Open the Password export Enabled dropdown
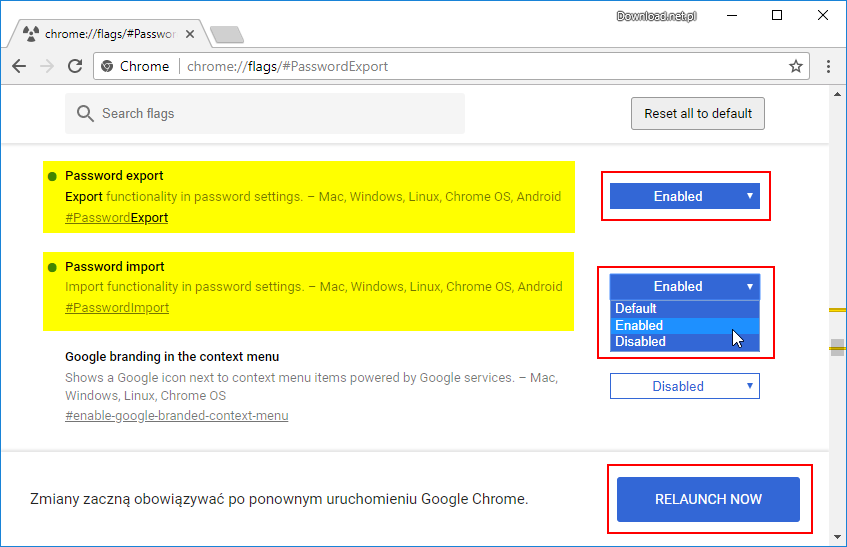The image size is (847, 547). (x=684, y=196)
